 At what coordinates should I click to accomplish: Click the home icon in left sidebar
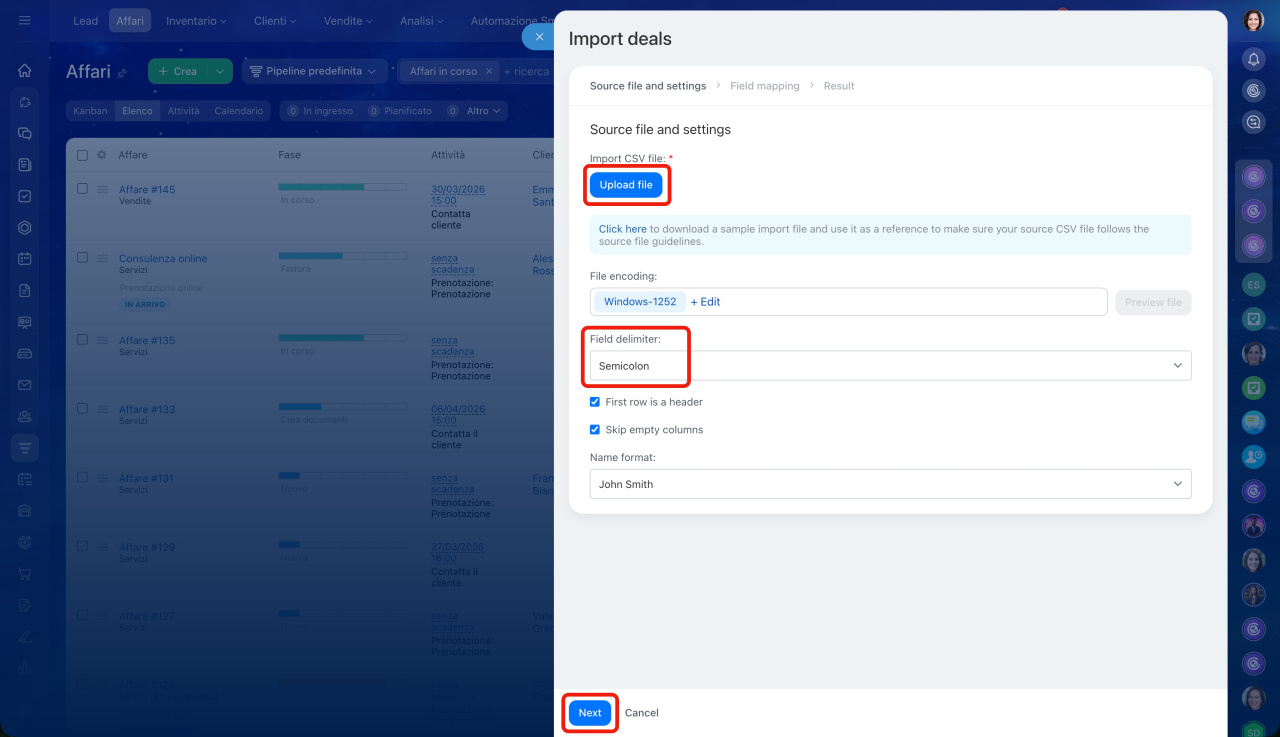(25, 71)
